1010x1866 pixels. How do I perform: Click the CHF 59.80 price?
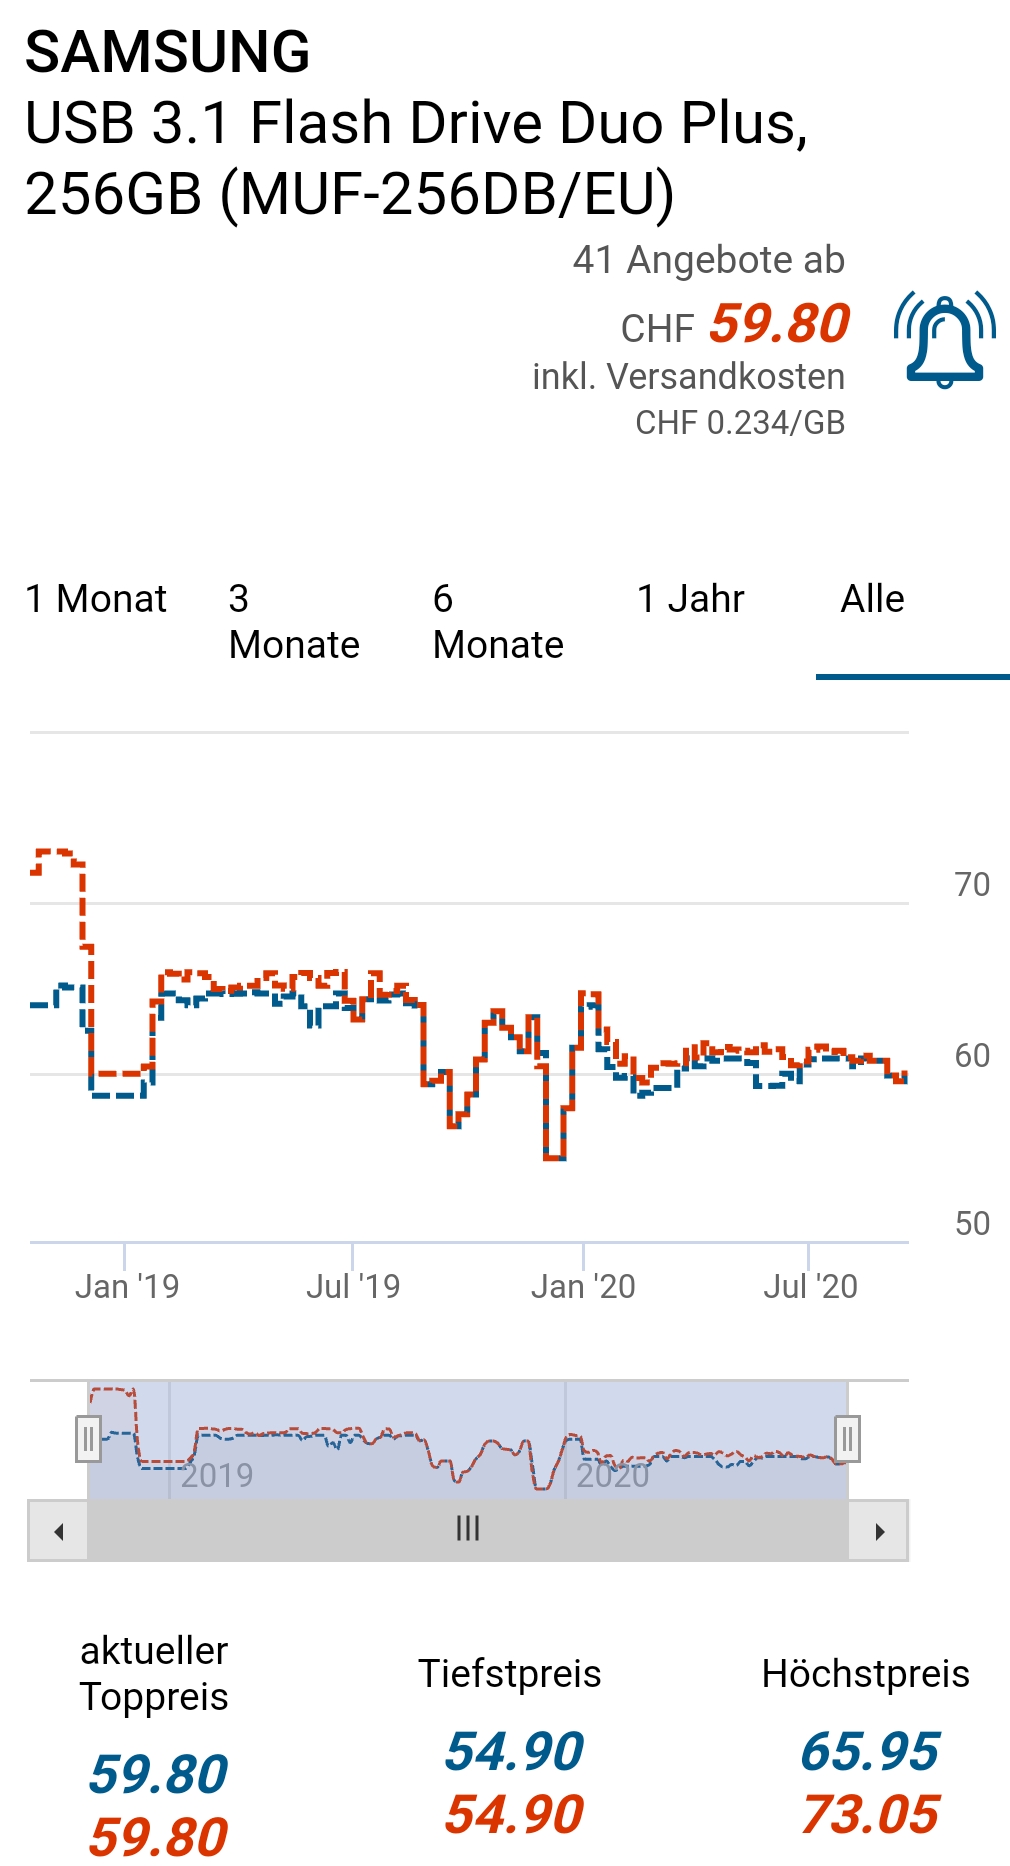tap(735, 325)
